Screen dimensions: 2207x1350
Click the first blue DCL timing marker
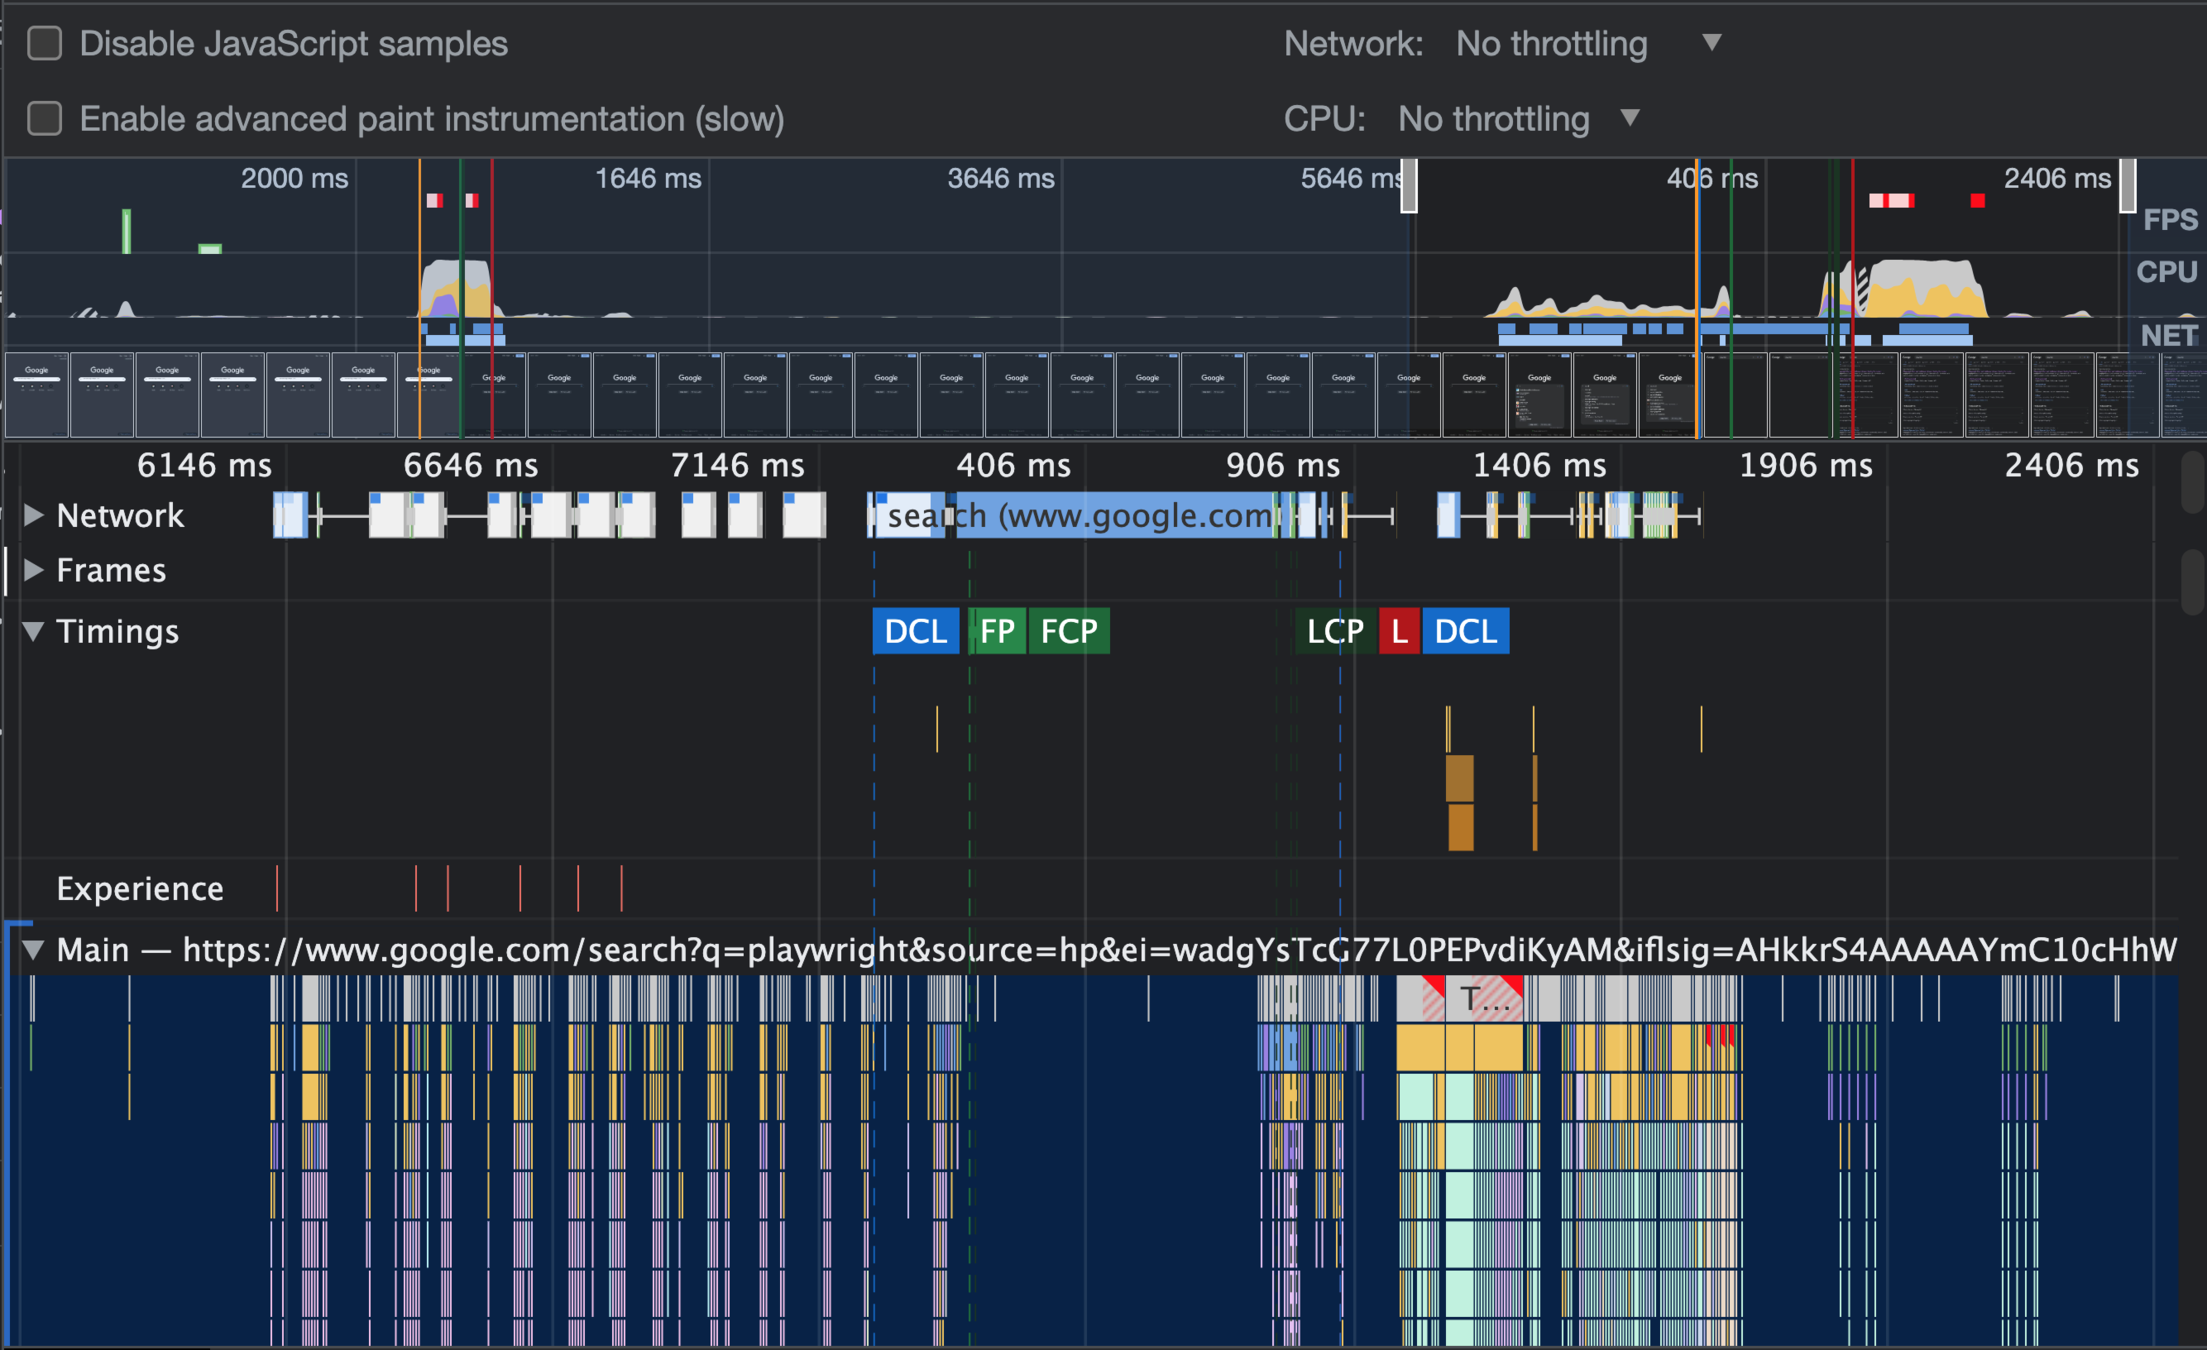pos(915,631)
